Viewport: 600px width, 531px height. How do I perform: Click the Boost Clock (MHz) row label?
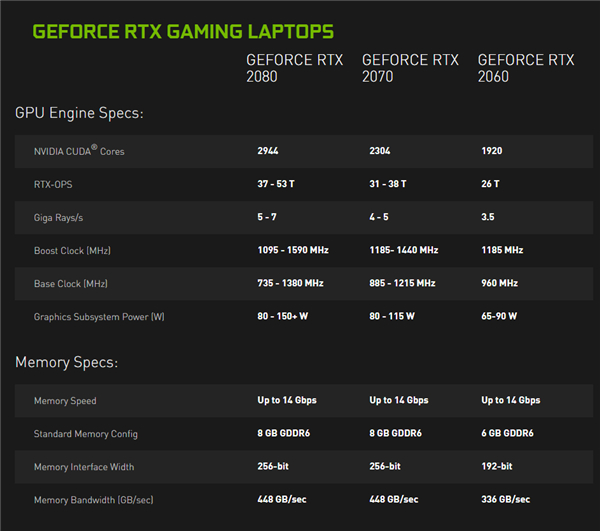(x=72, y=251)
